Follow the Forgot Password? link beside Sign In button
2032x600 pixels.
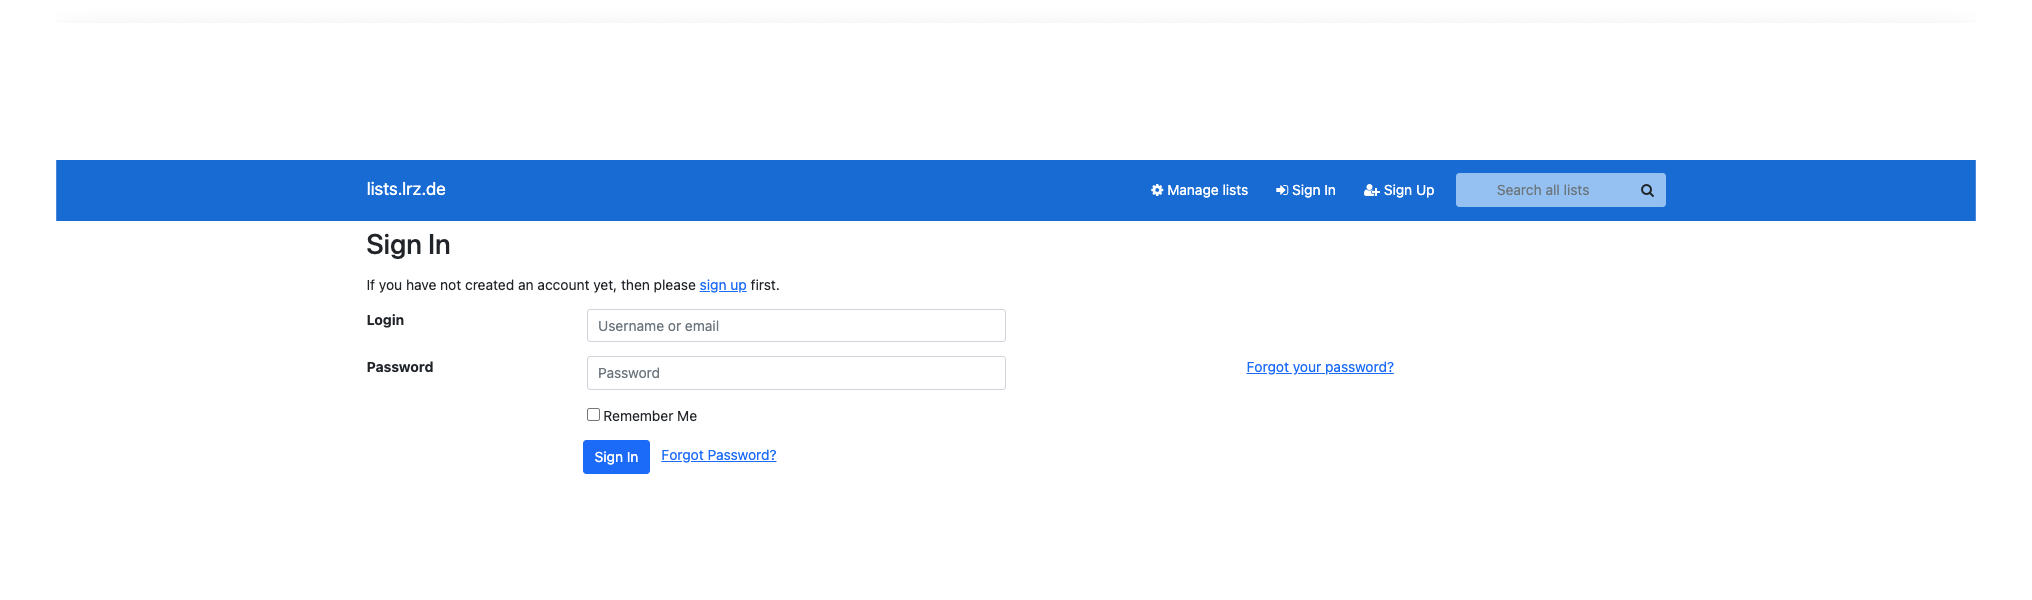(718, 455)
